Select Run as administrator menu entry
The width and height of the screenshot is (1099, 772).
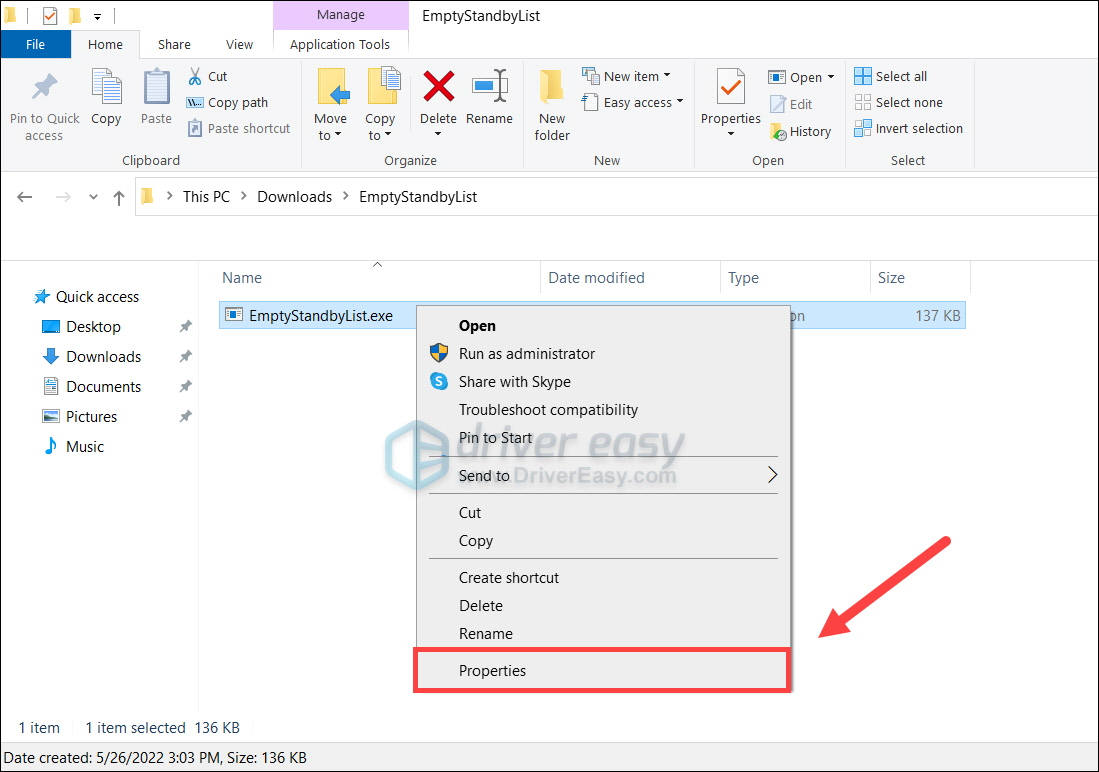pos(526,353)
